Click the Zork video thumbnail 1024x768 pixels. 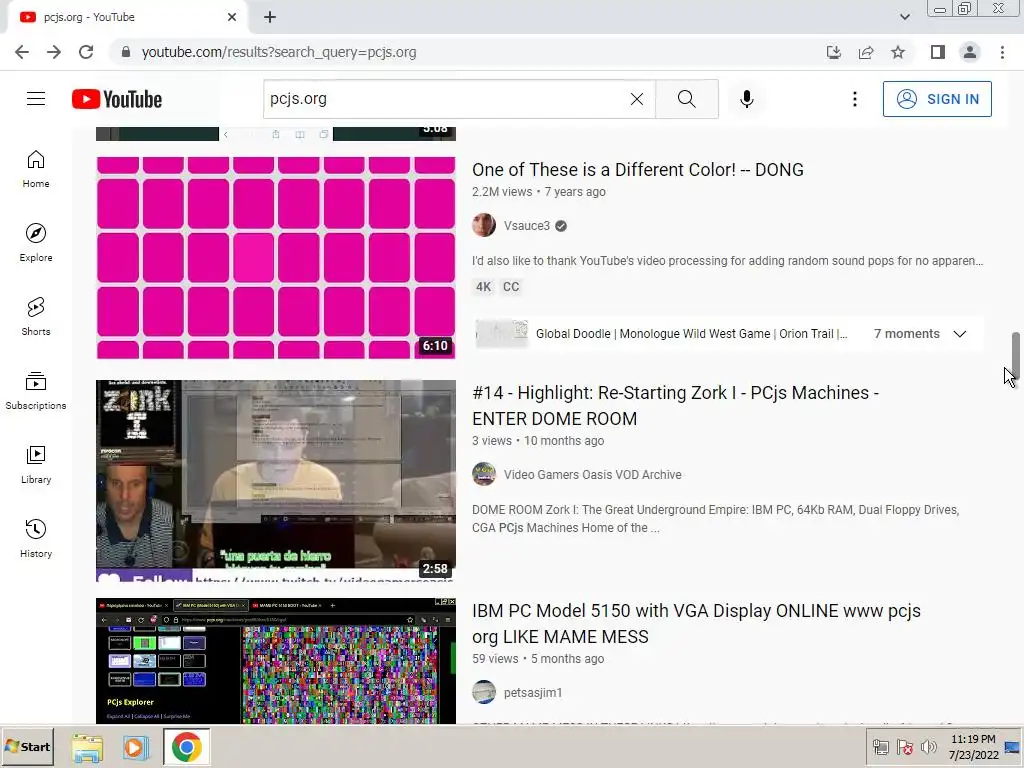[276, 481]
